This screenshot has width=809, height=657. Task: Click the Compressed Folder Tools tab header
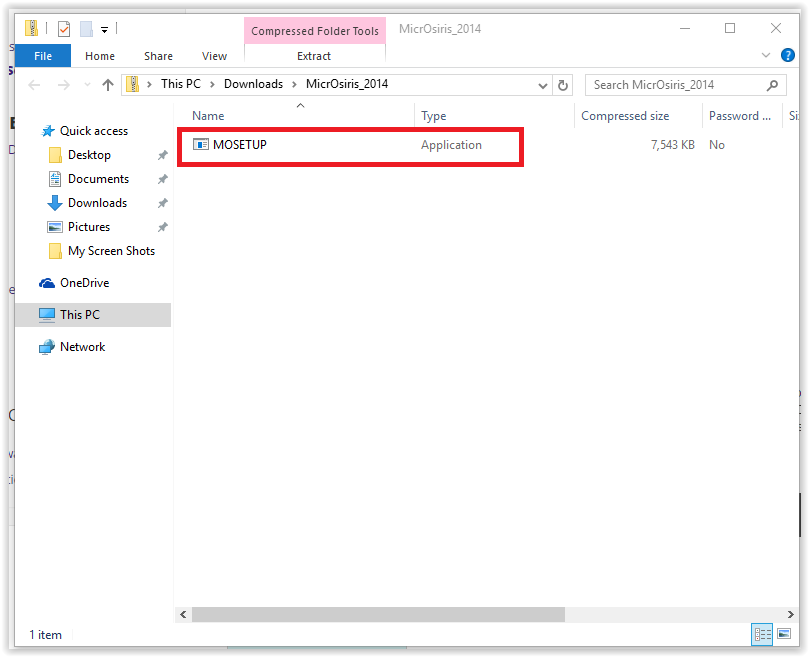point(315,31)
